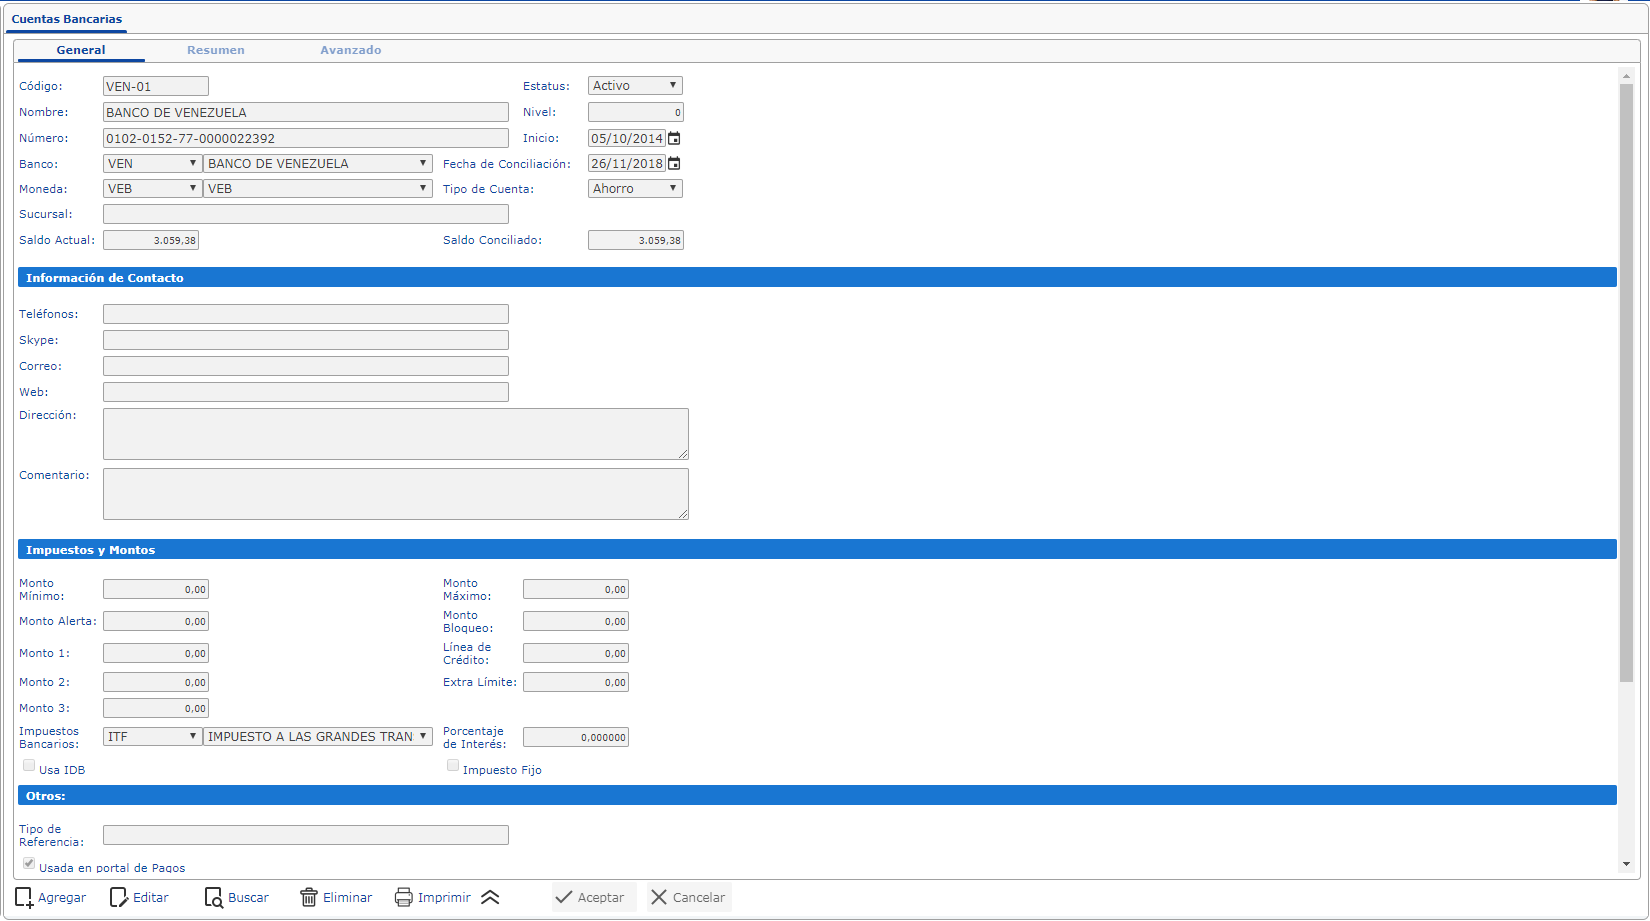Toggle Usada en portal de Pagos checkbox
The image size is (1650, 921).
pos(29,864)
